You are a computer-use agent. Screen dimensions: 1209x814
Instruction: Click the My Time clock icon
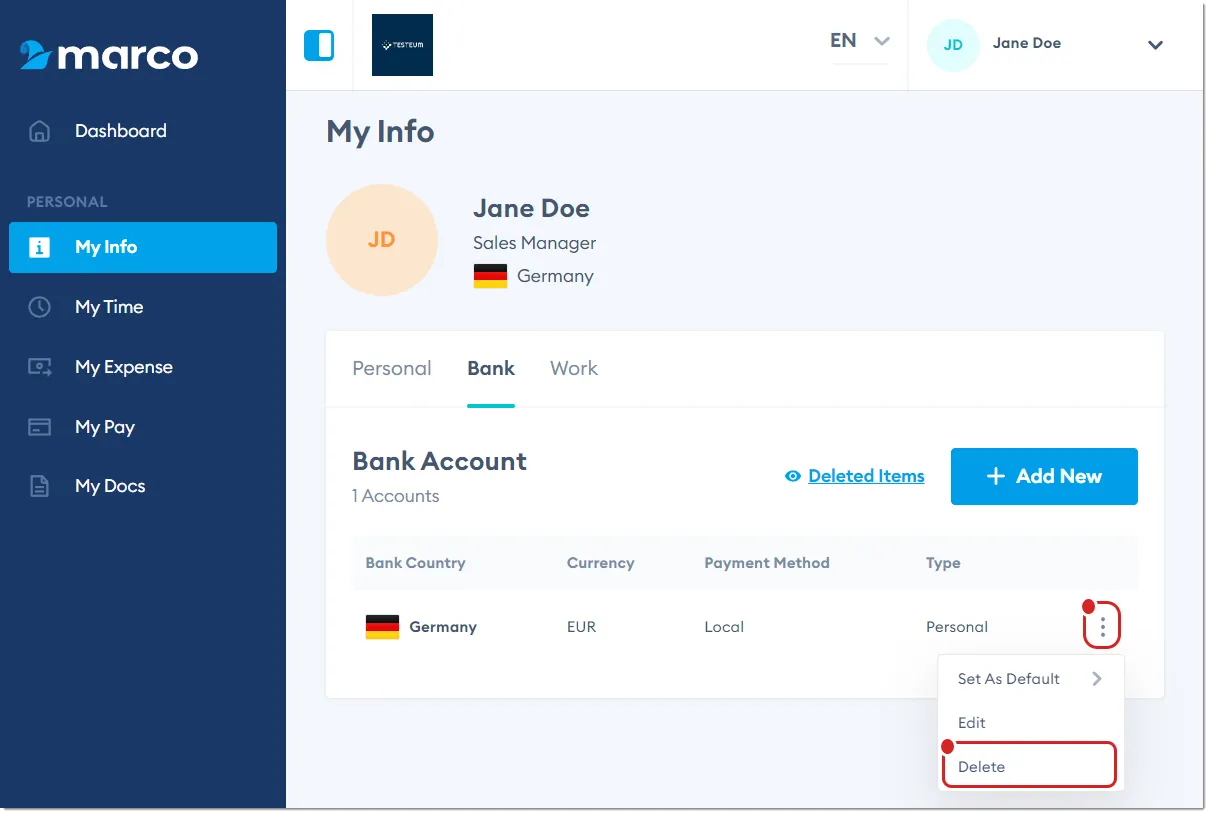39,307
